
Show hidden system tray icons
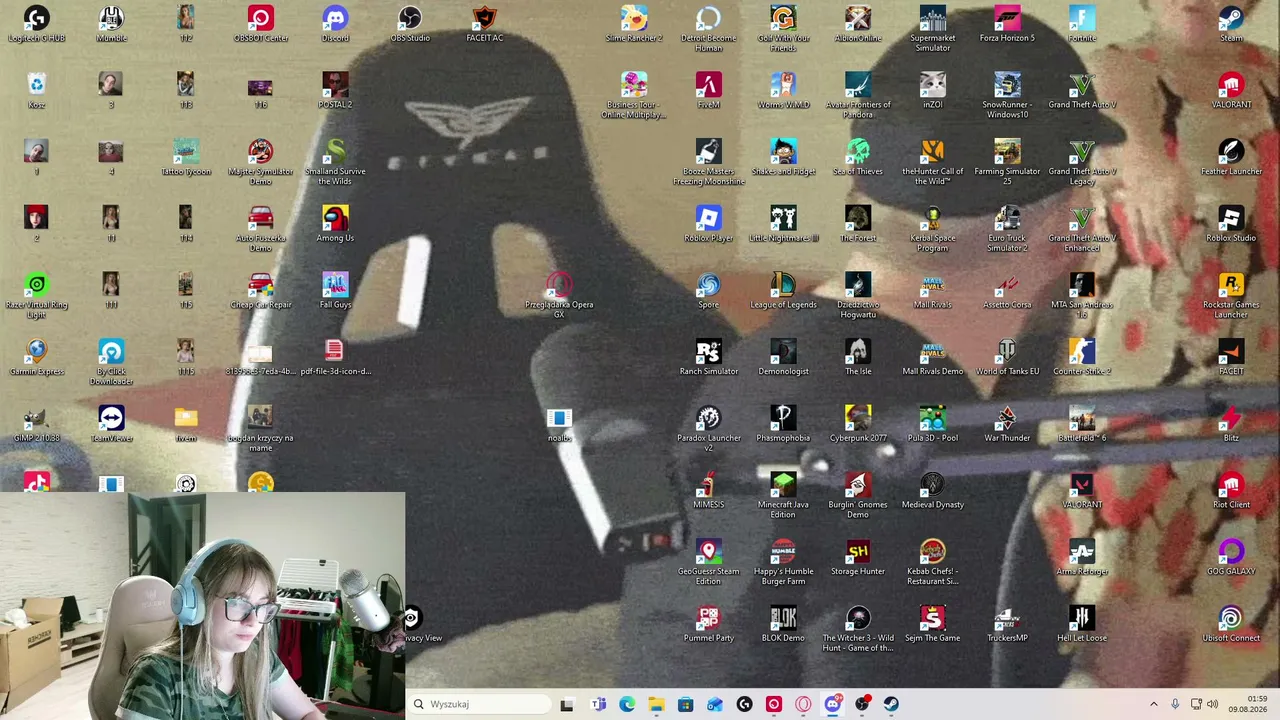[1154, 704]
